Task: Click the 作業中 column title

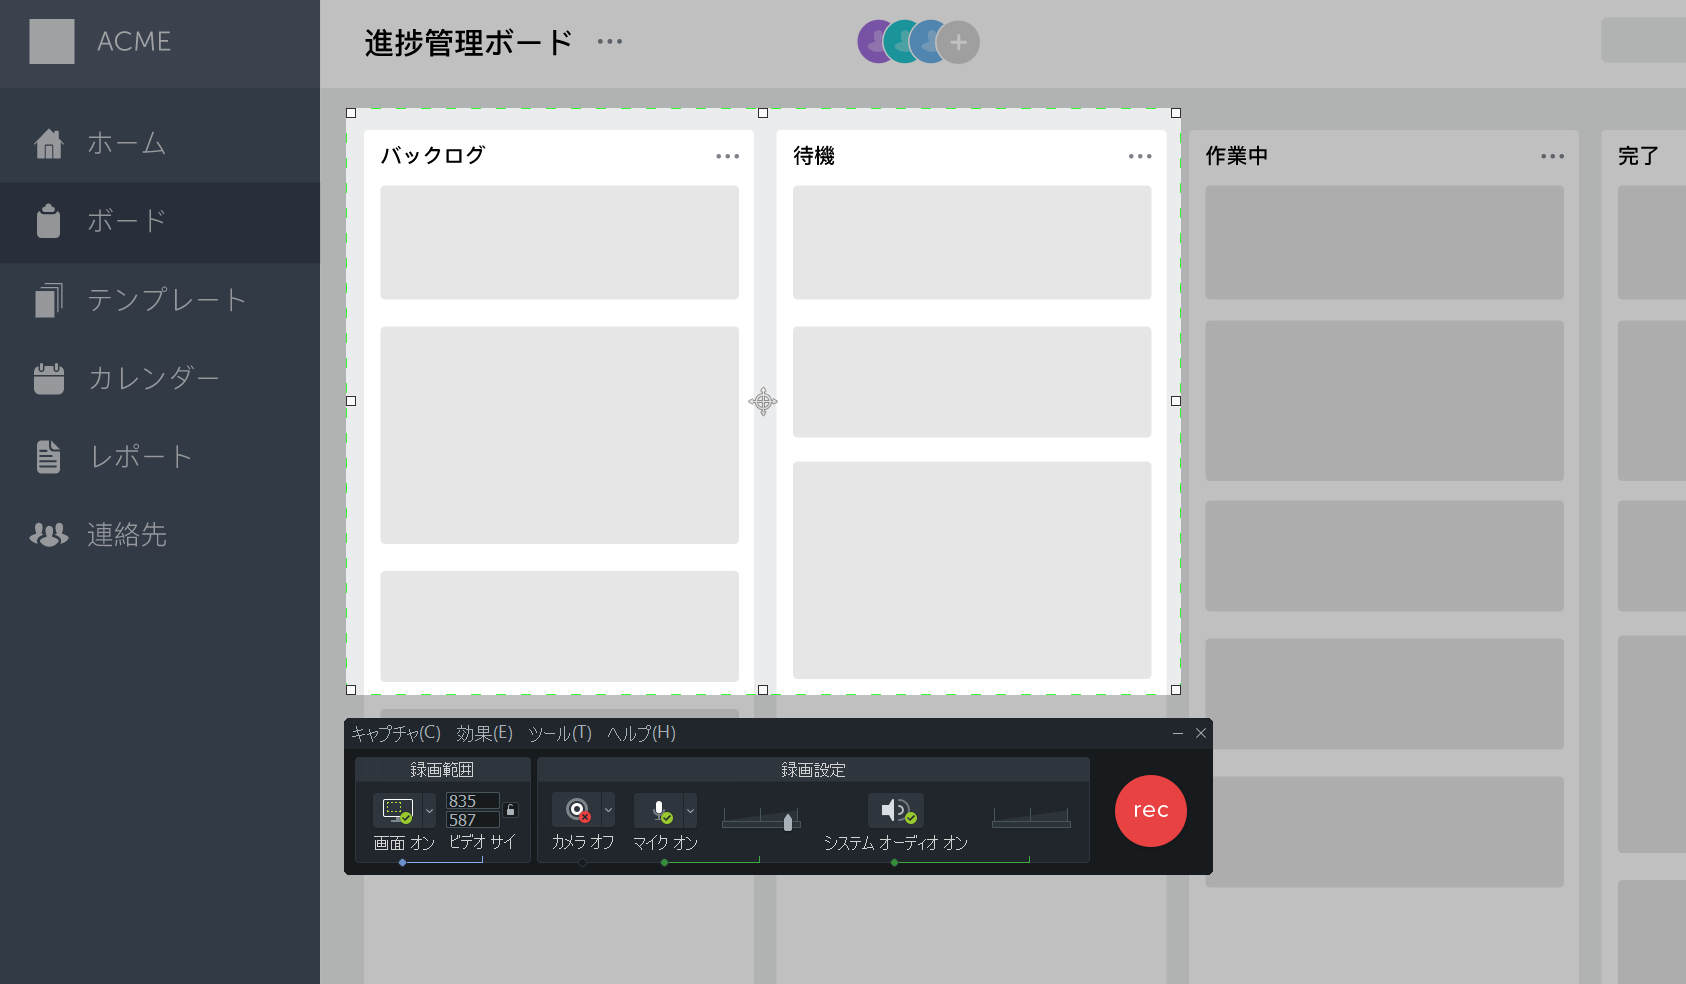Action: pyautogui.click(x=1237, y=156)
